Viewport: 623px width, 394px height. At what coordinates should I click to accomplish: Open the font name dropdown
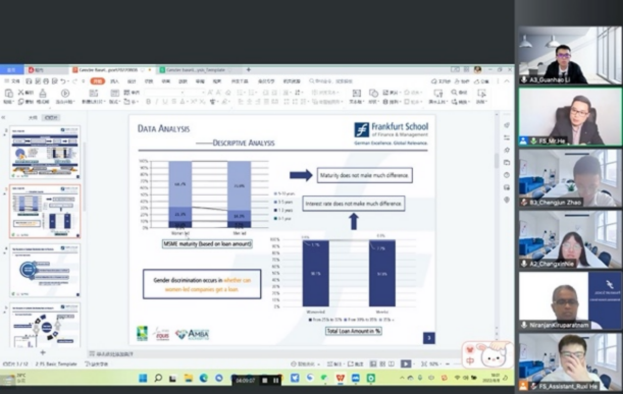165,92
